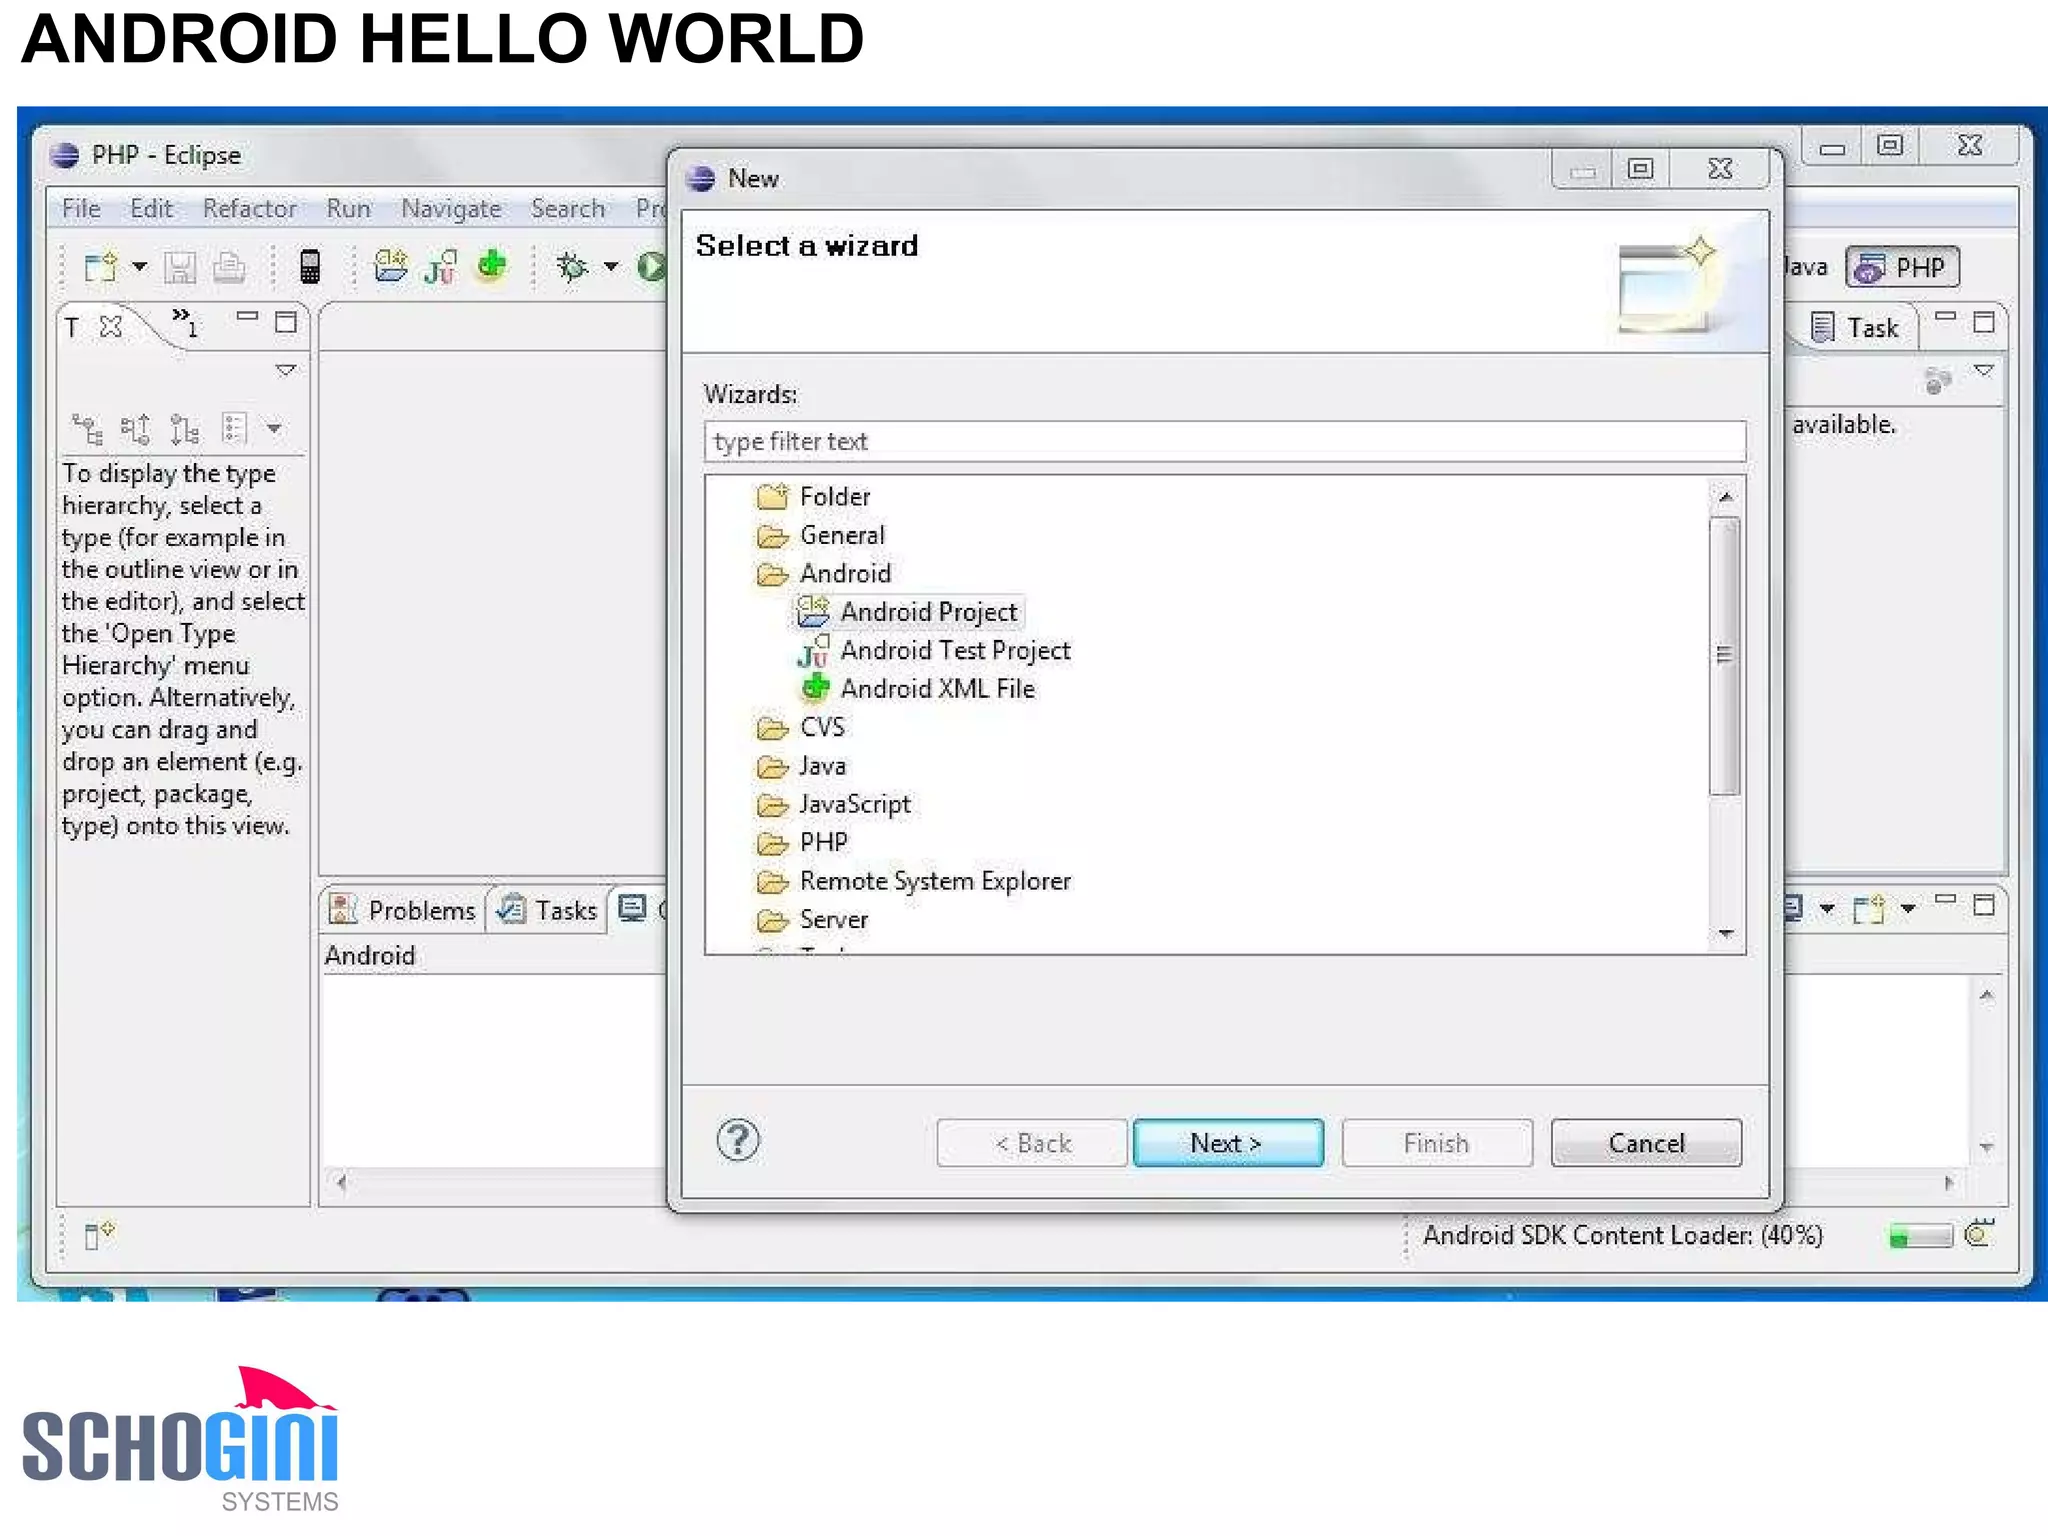
Task: Open the Run menu
Action: (x=348, y=209)
